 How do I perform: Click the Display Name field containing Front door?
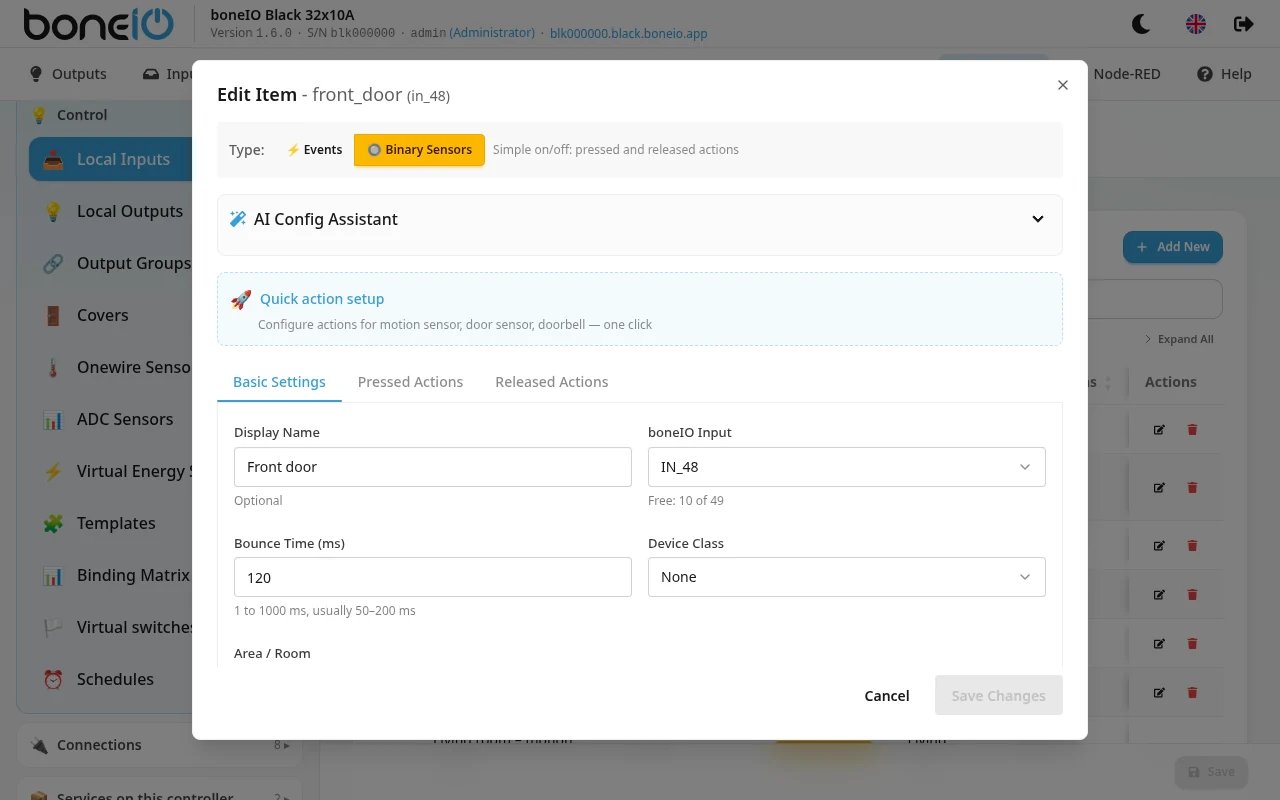(x=433, y=467)
